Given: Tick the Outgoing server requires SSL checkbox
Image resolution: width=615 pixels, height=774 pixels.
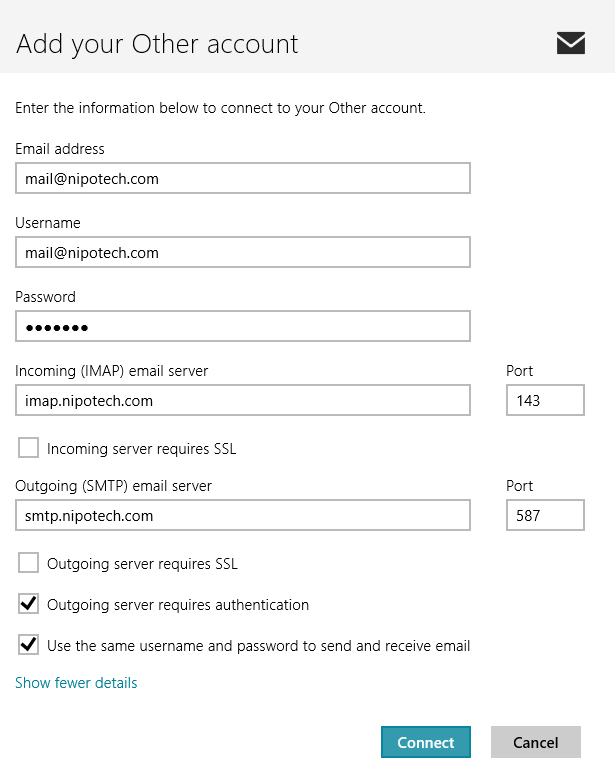Looking at the screenshot, I should pos(28,563).
